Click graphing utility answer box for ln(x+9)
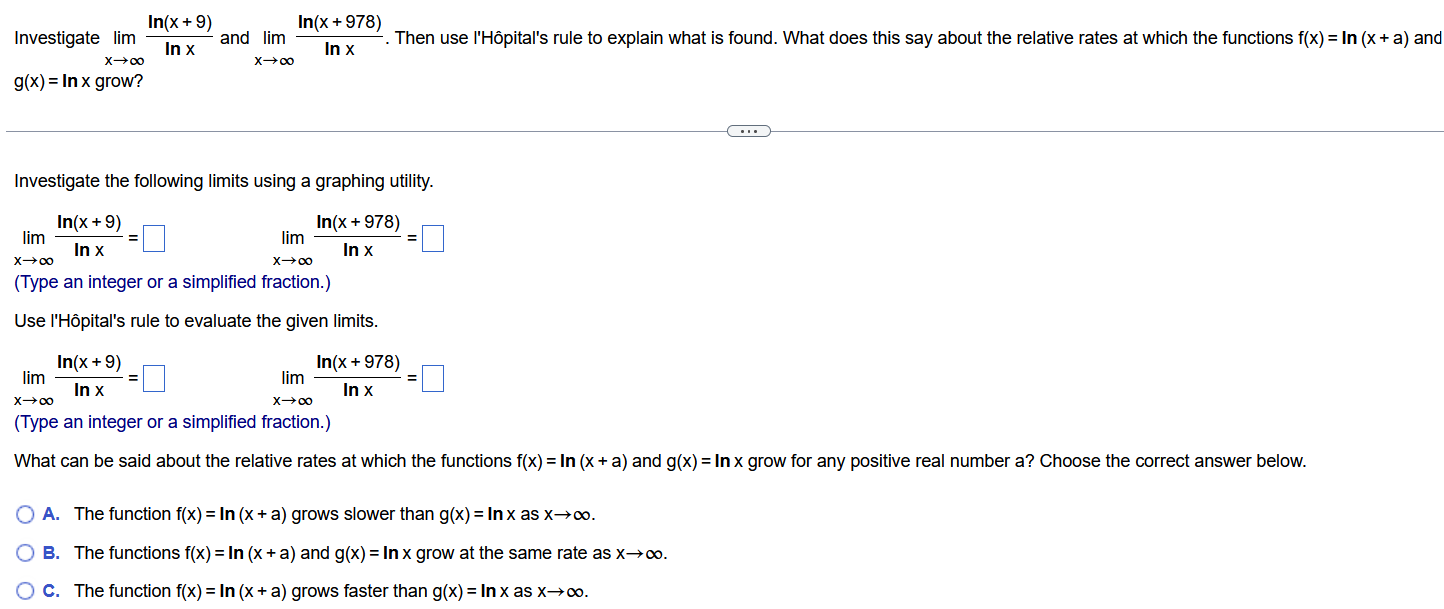 click(153, 238)
